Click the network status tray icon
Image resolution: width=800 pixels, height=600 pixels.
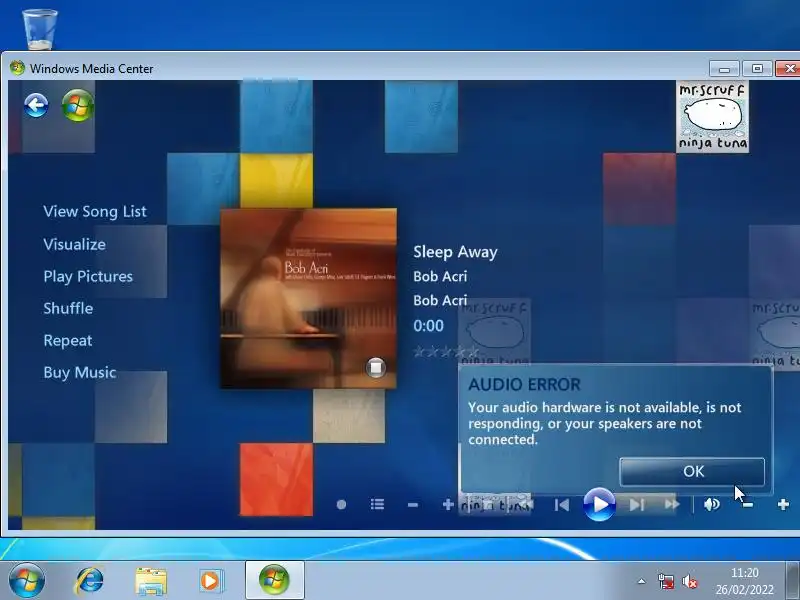pyautogui.click(x=666, y=581)
